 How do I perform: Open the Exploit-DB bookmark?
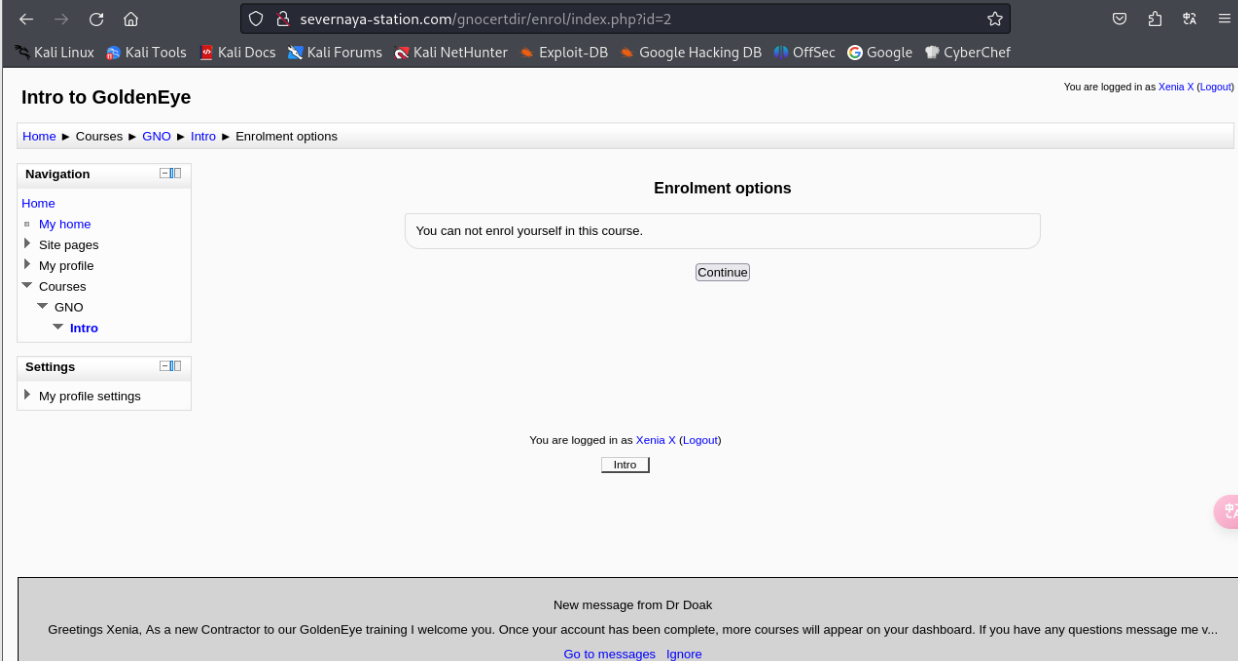(x=563, y=52)
